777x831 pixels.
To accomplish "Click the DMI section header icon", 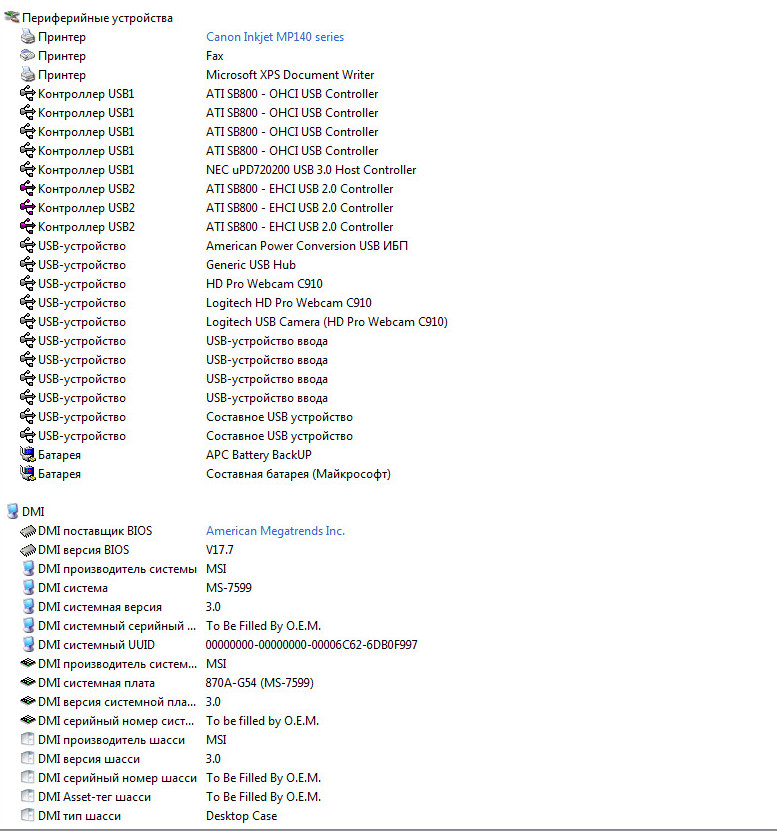I will pos(12,511).
